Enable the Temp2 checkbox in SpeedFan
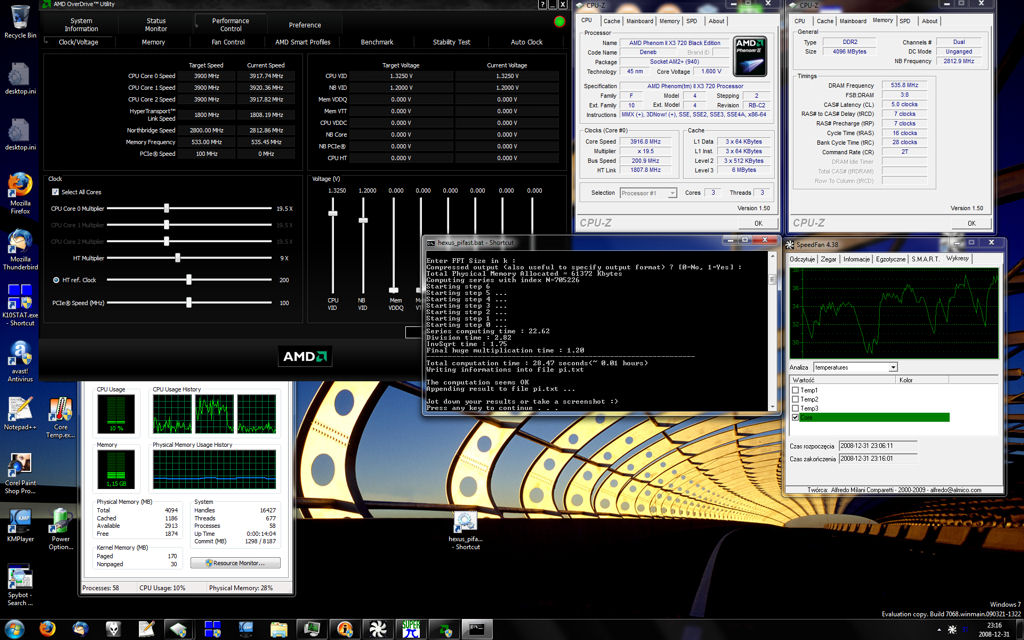The width and height of the screenshot is (1024, 640). 795,399
